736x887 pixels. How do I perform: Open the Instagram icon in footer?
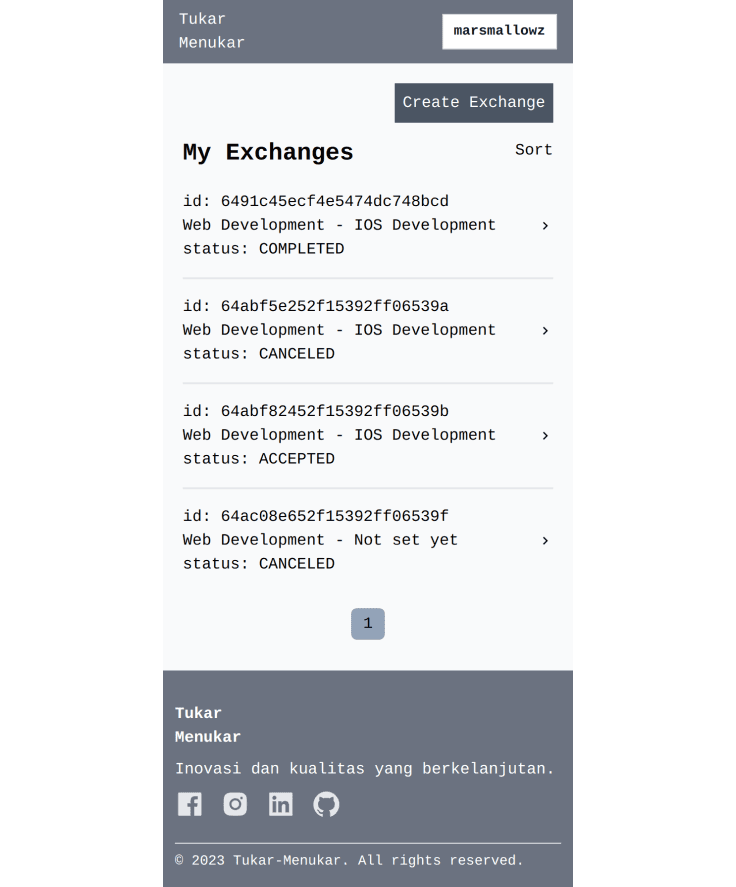point(235,804)
